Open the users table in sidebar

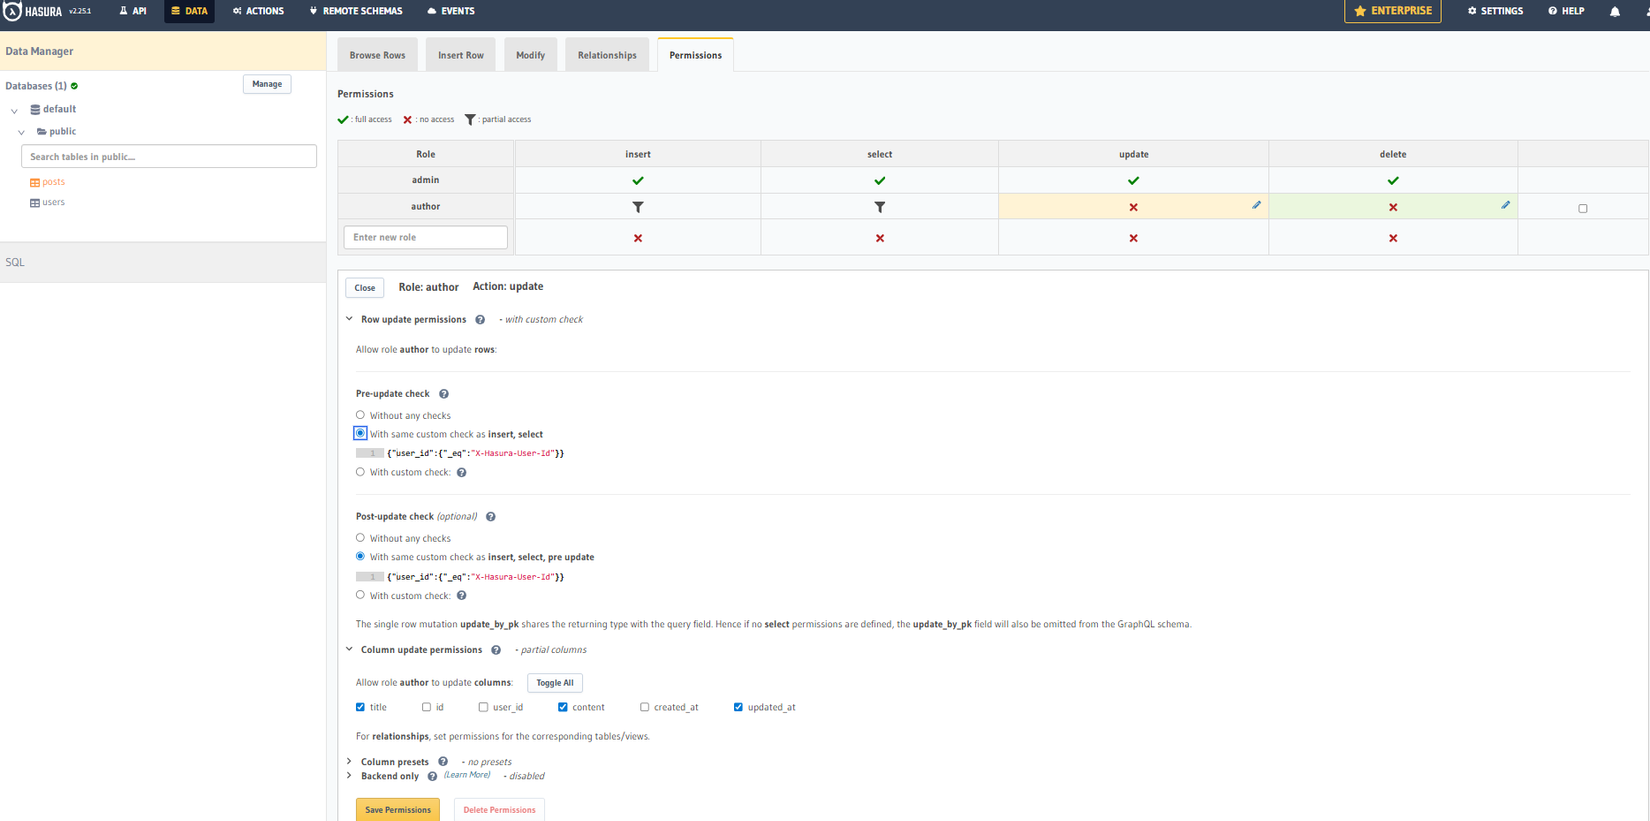tap(54, 202)
